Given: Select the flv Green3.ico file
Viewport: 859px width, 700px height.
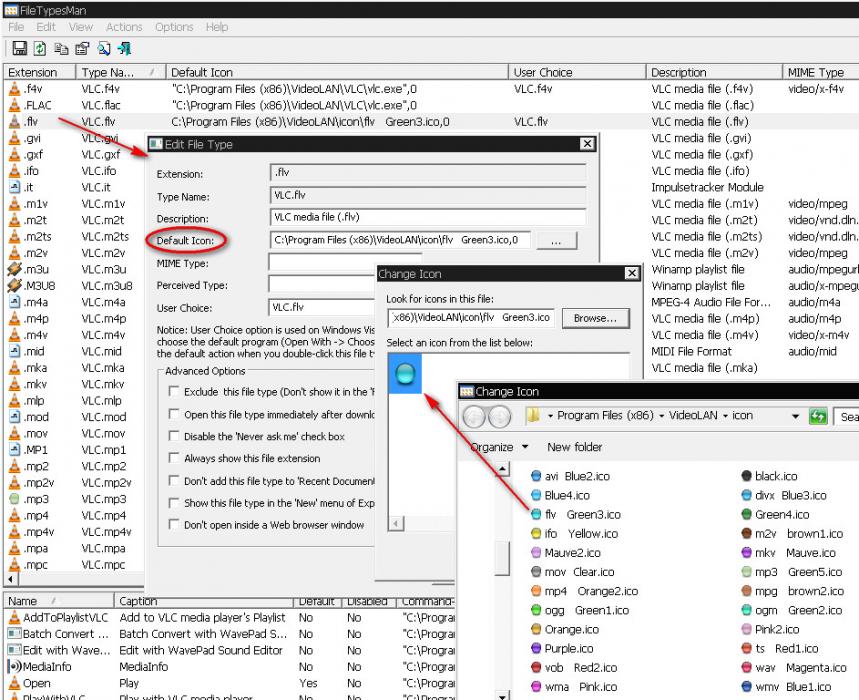Looking at the screenshot, I should pyautogui.click(x=583, y=515).
